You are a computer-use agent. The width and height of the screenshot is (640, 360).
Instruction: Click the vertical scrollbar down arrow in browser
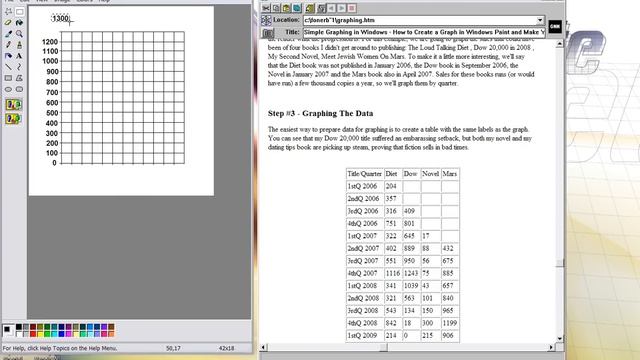(x=560, y=338)
